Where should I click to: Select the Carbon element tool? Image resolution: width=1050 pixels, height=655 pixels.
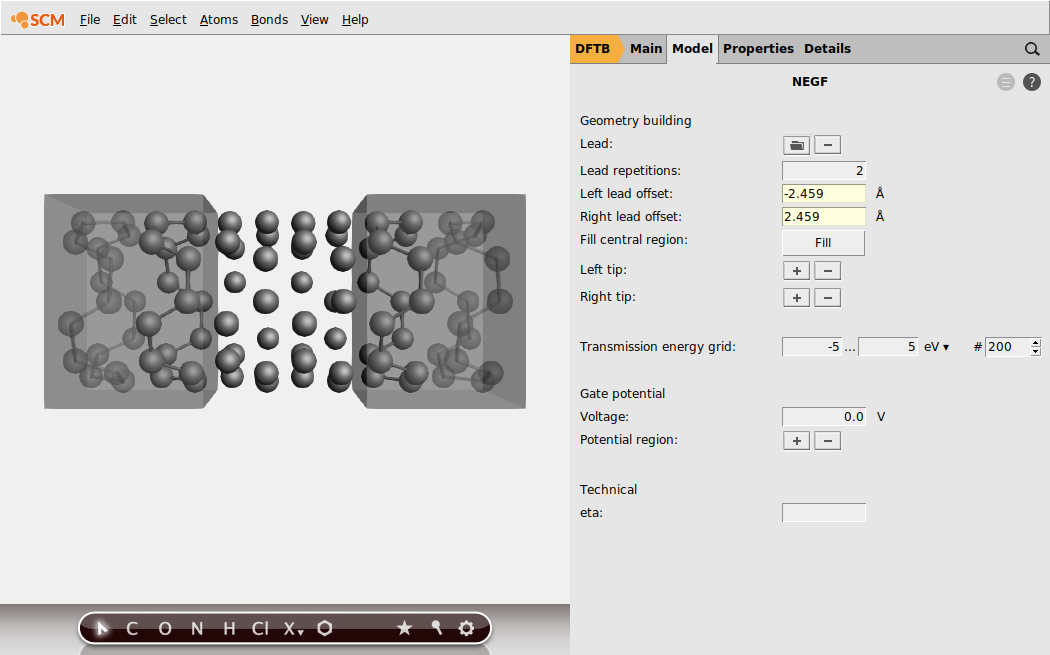(131, 628)
